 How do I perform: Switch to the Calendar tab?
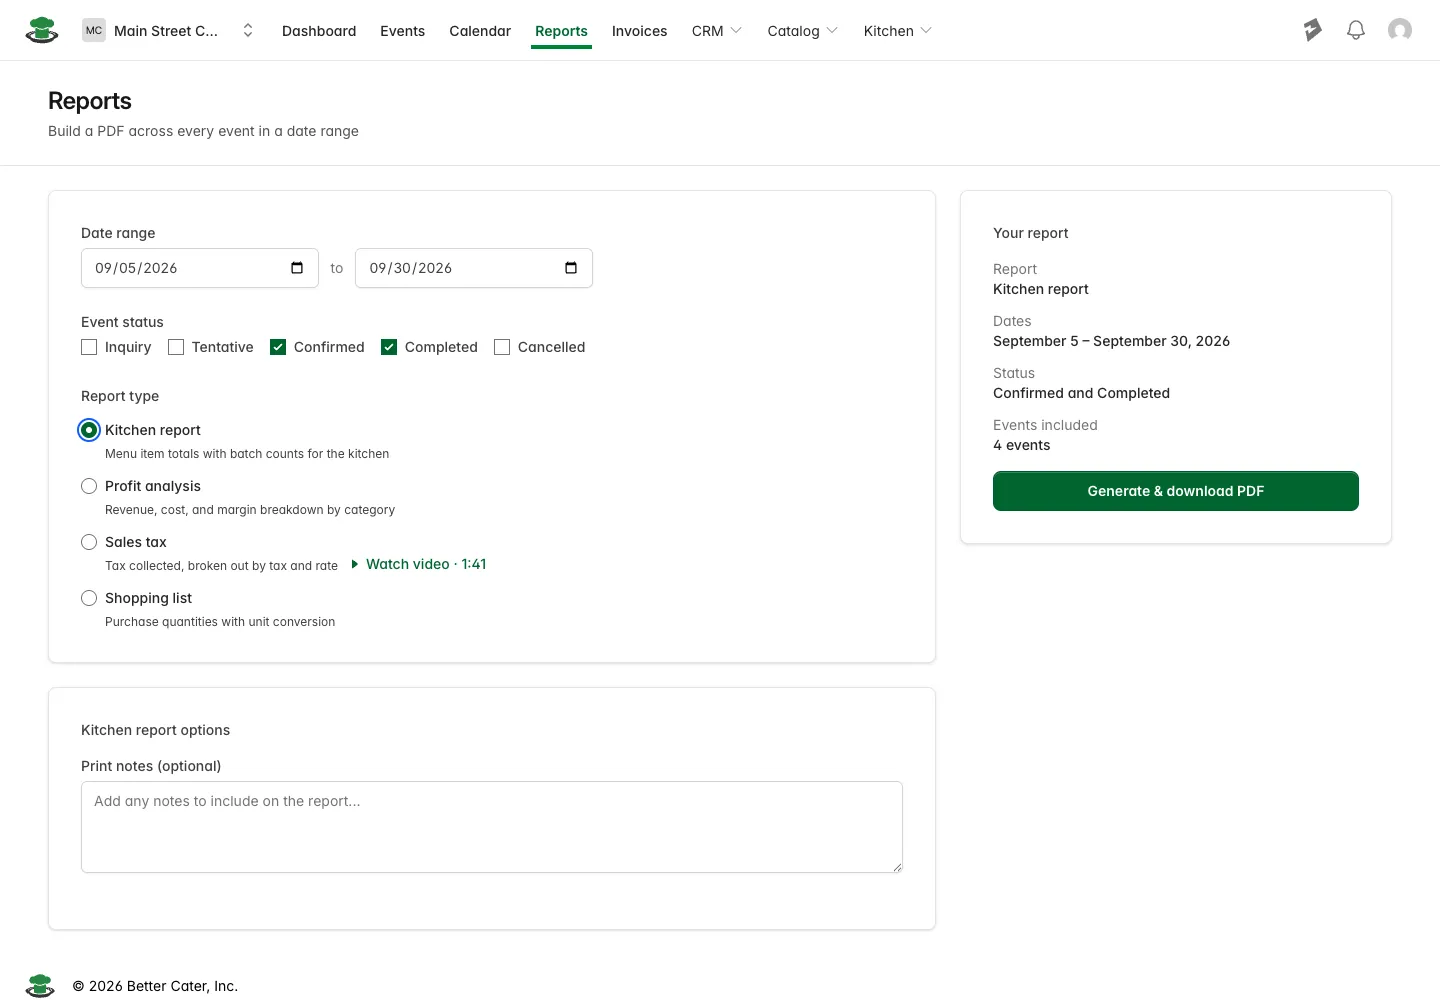pos(480,31)
